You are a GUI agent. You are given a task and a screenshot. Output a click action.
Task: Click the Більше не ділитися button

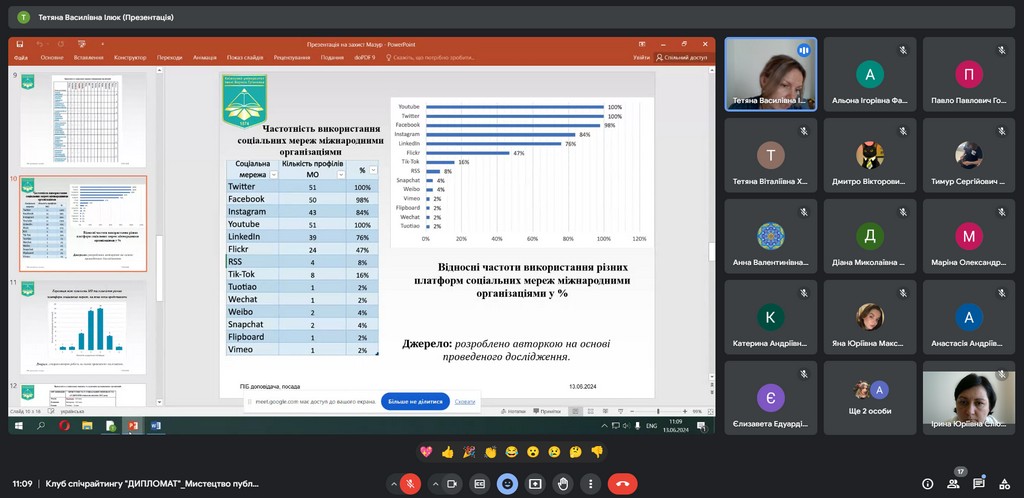pyautogui.click(x=415, y=401)
